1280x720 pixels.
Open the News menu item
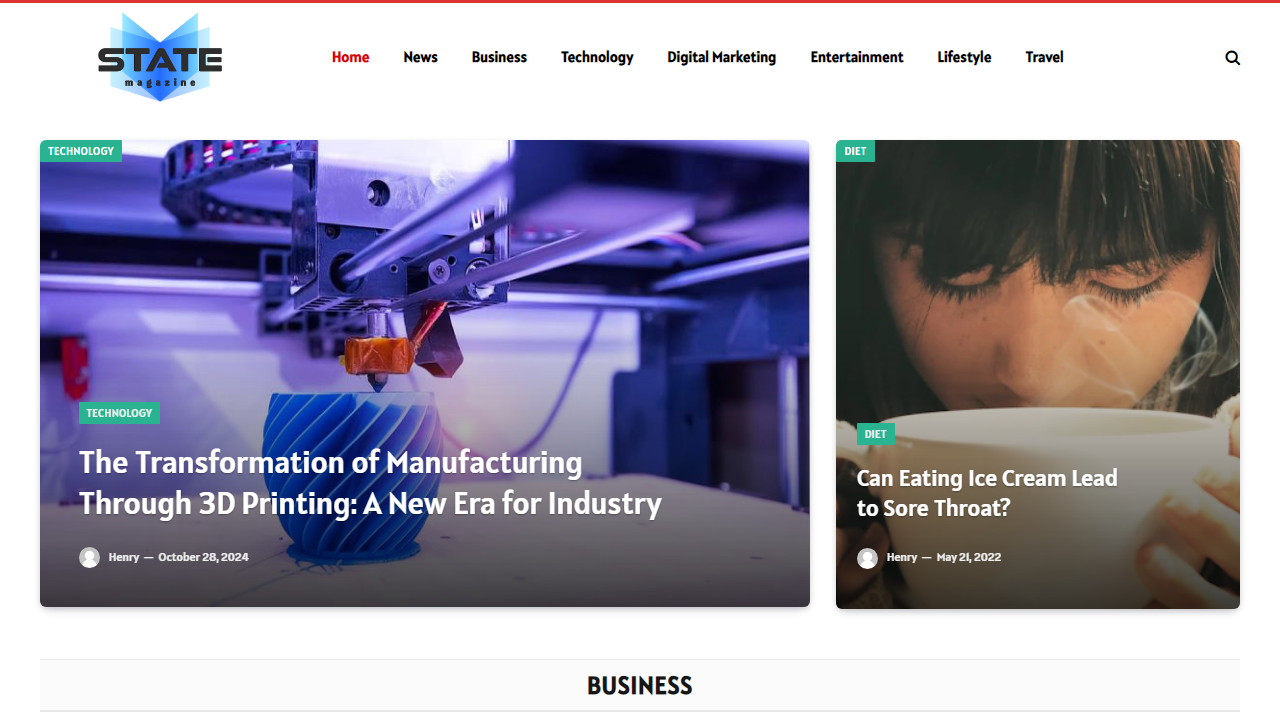[x=420, y=57]
